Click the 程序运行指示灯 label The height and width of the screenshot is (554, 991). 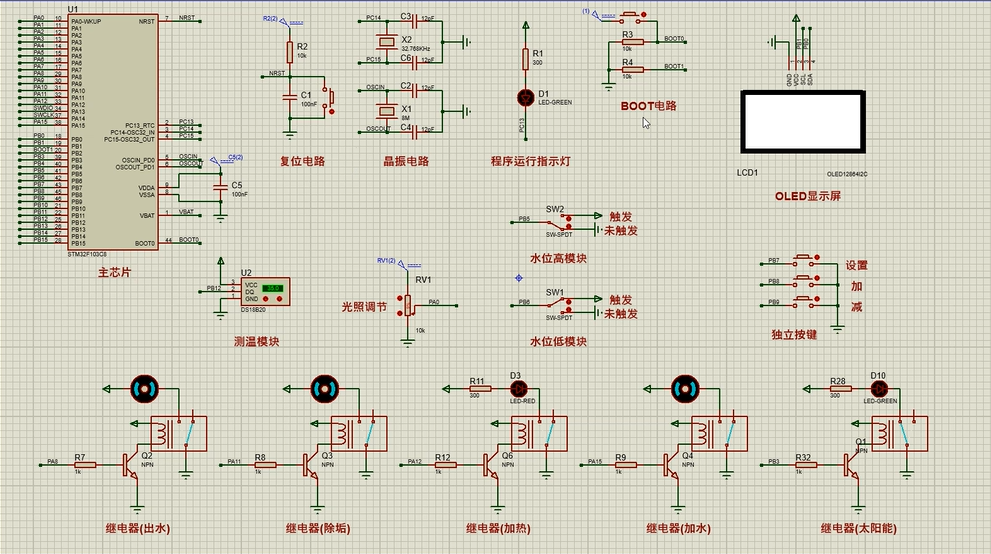click(x=531, y=161)
